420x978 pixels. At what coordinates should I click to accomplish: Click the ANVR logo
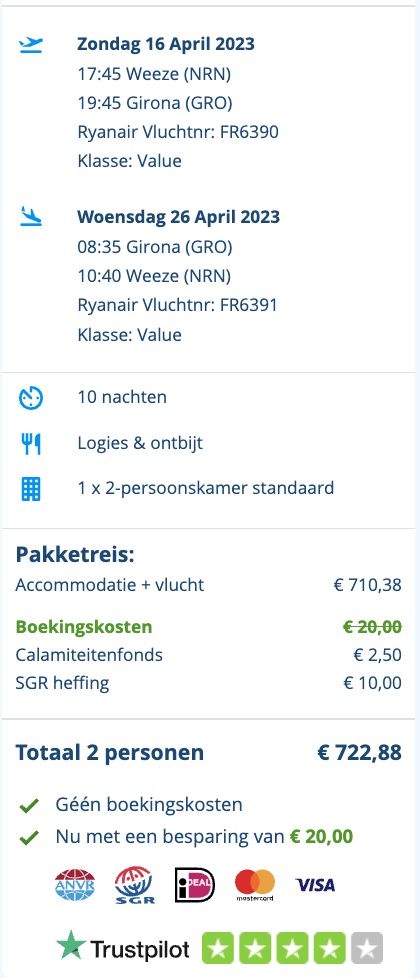click(75, 884)
